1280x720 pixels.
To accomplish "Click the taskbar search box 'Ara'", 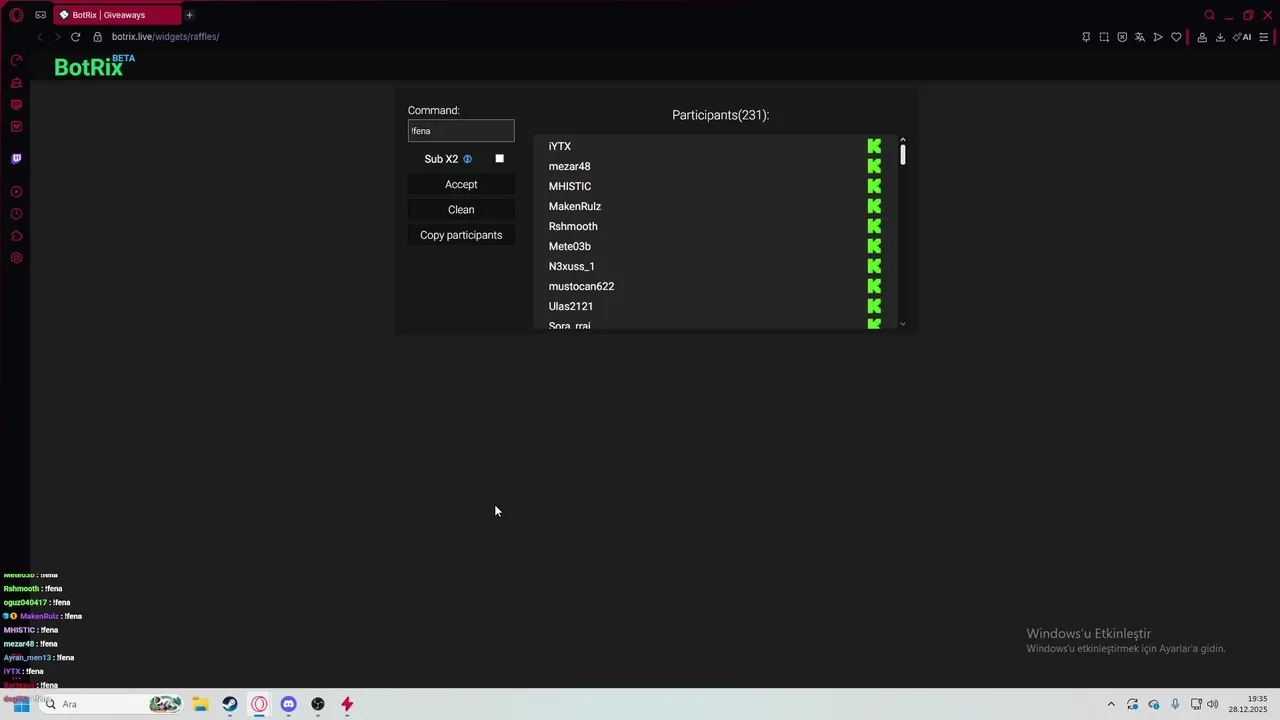I will 113,704.
